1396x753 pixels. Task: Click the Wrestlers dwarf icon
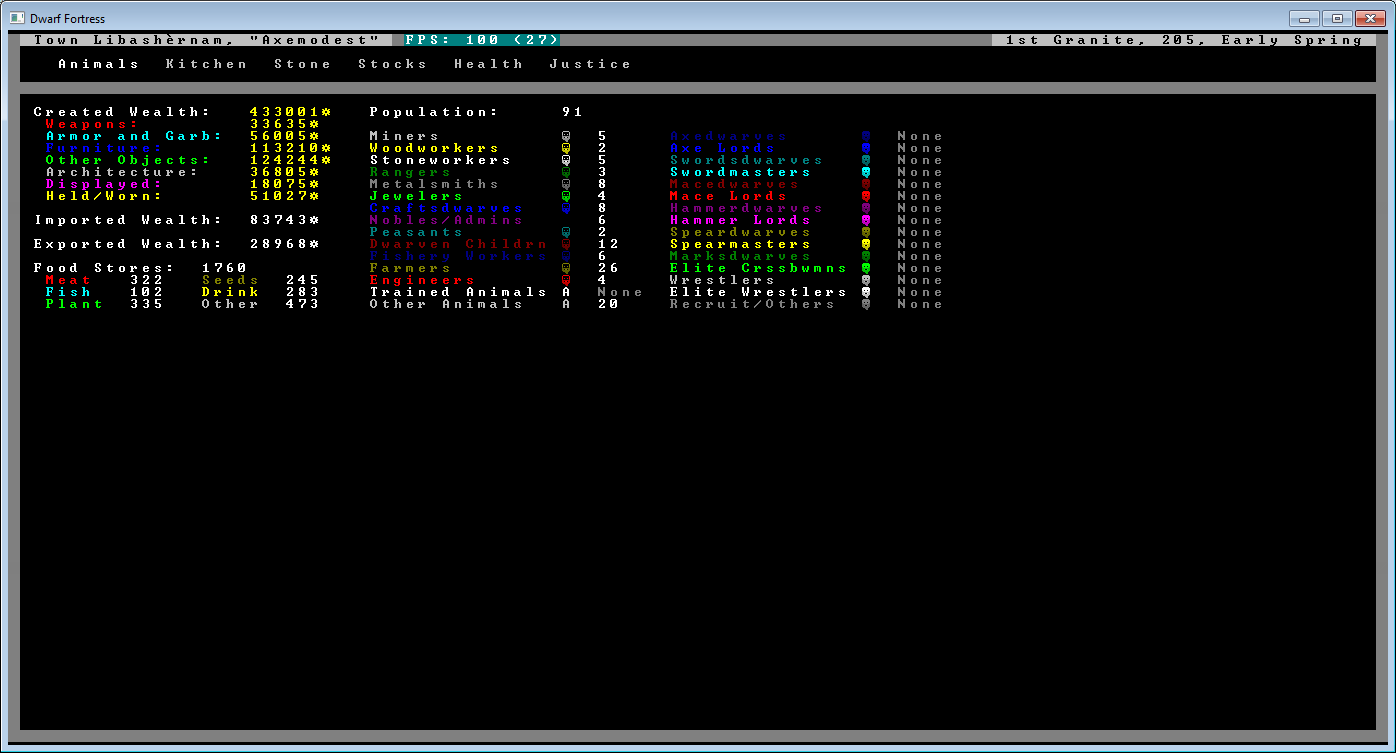click(x=866, y=280)
